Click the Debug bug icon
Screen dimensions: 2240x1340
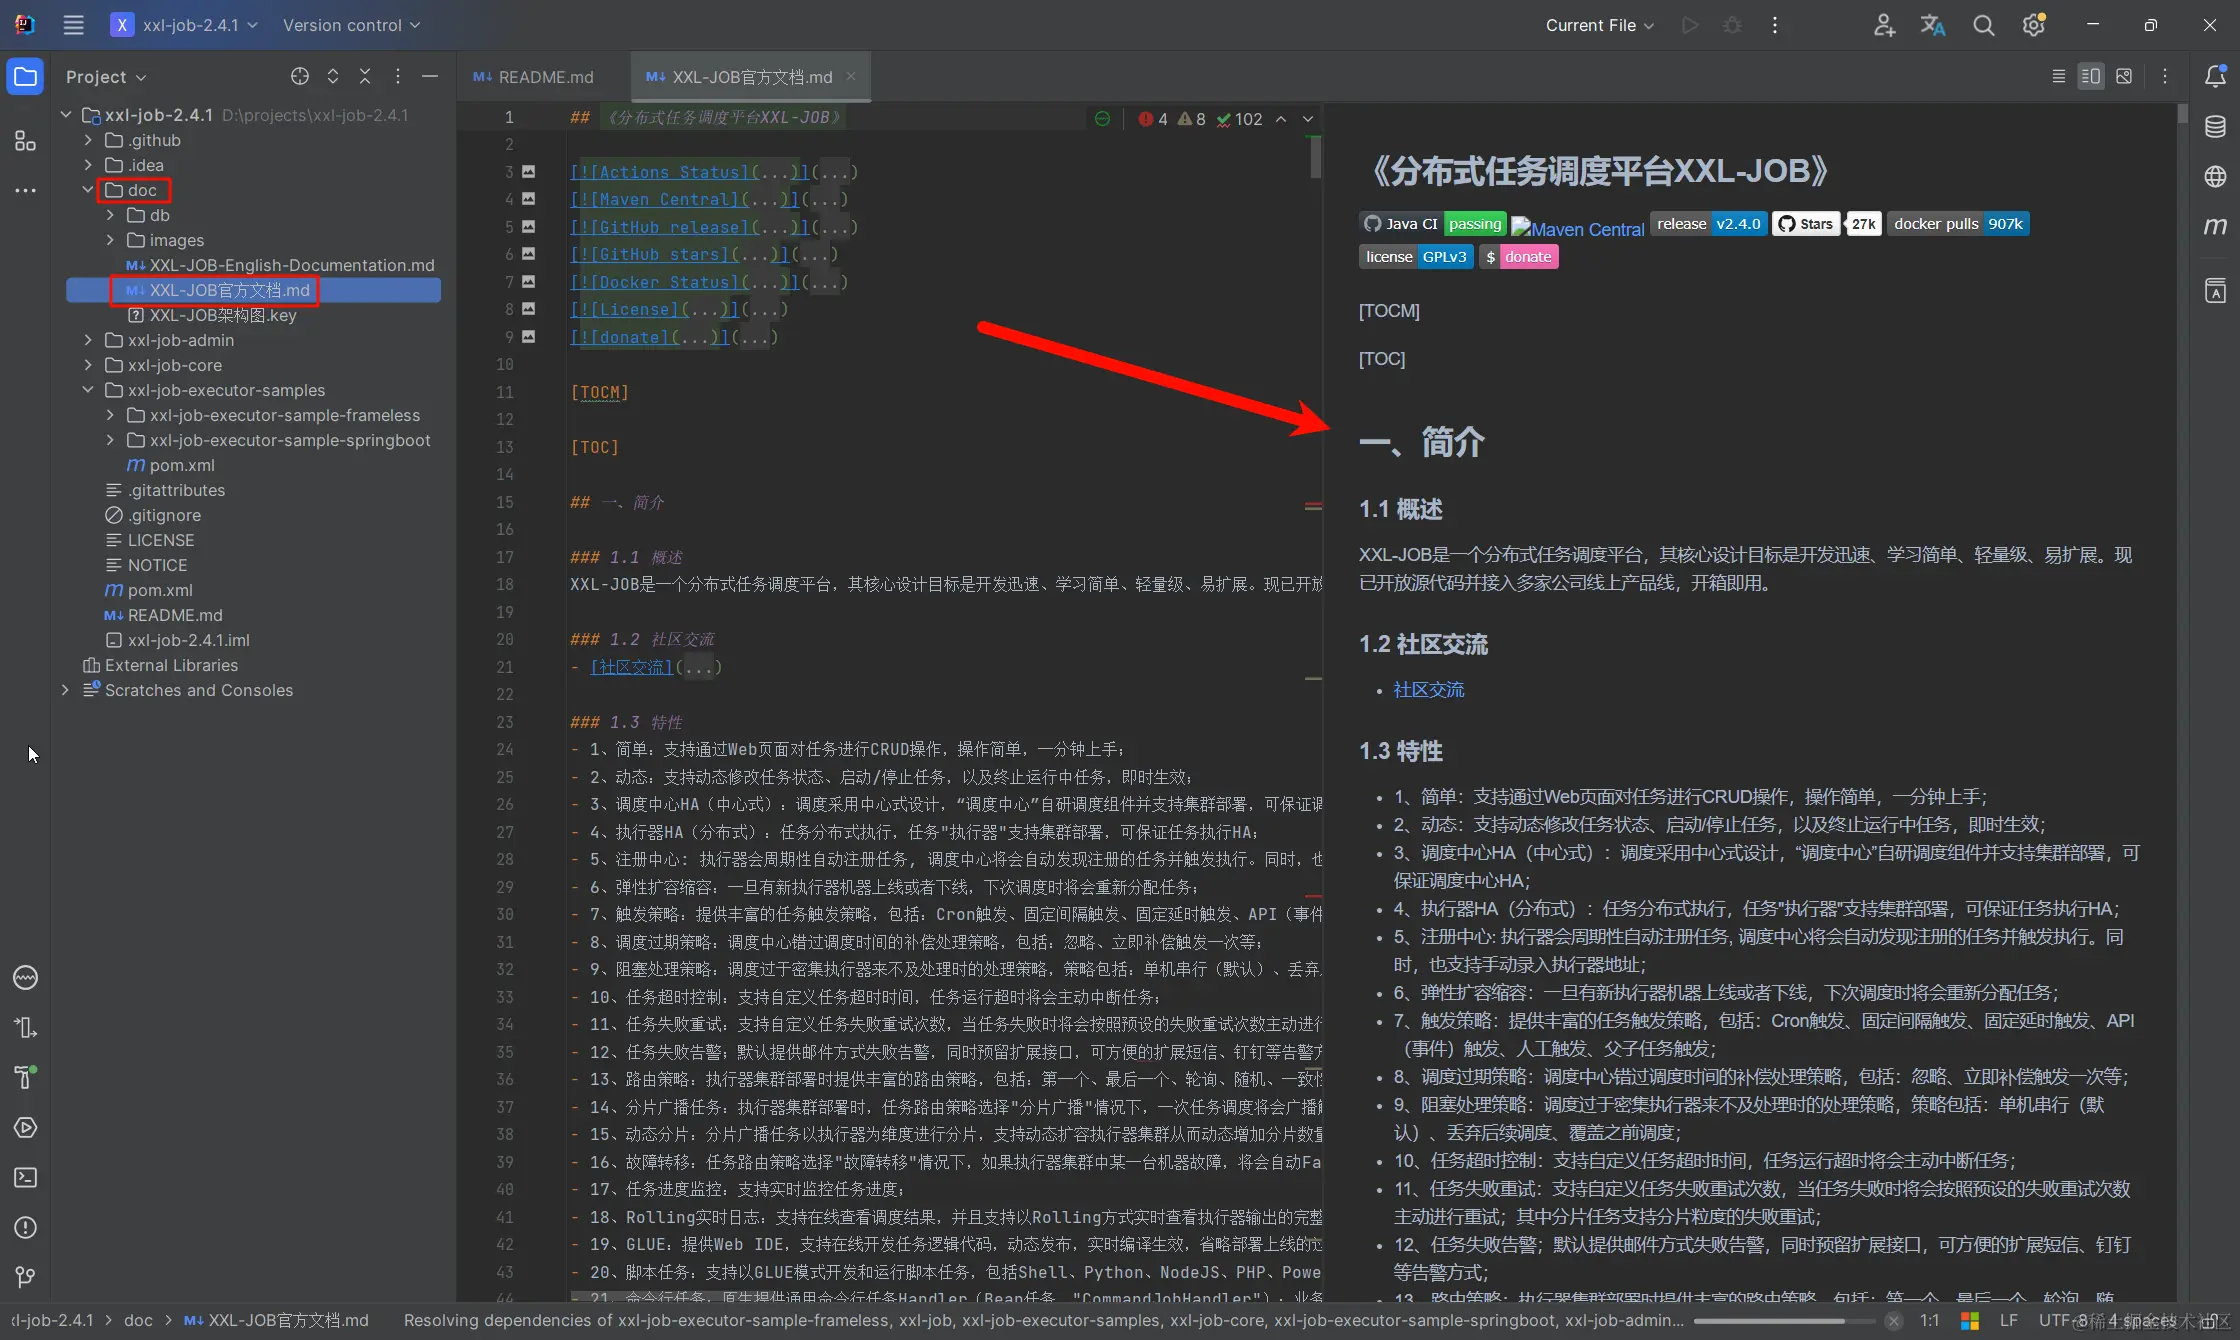click(1732, 25)
